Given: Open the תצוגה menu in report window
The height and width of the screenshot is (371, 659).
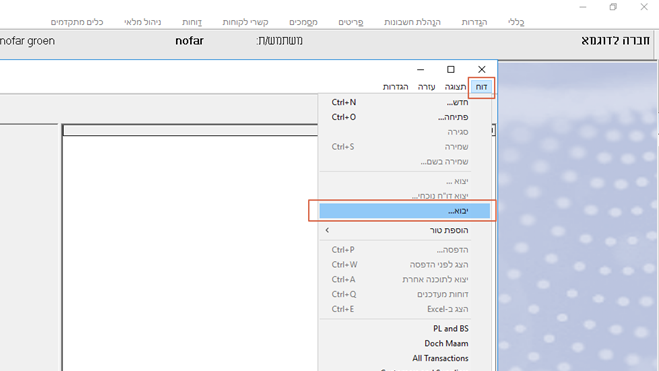Looking at the screenshot, I should [455, 87].
